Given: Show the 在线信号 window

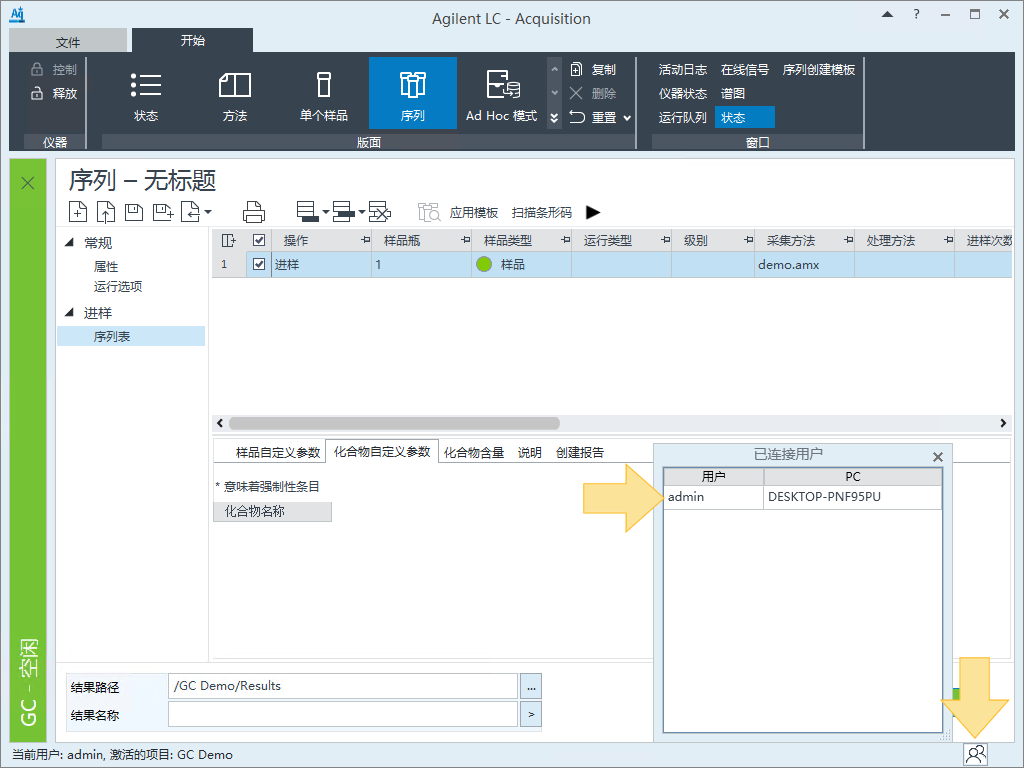Looking at the screenshot, I should [744, 69].
